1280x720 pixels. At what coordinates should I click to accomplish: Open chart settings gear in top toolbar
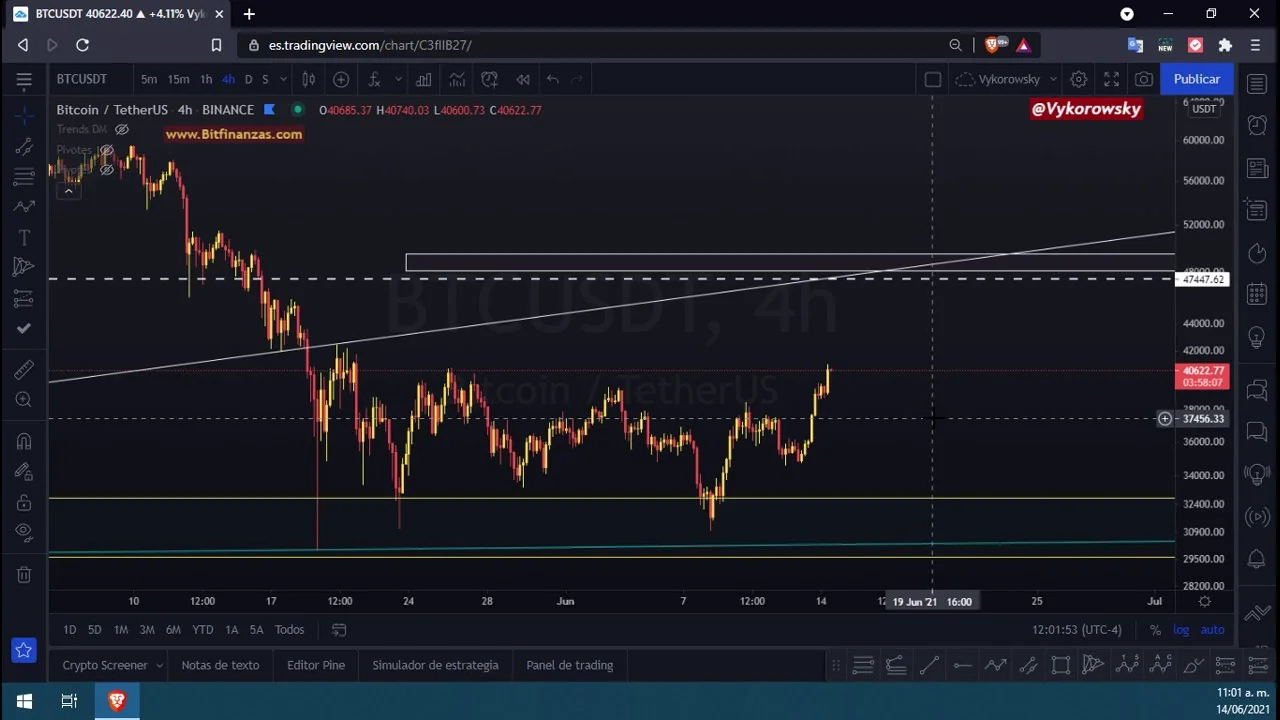click(x=1078, y=79)
